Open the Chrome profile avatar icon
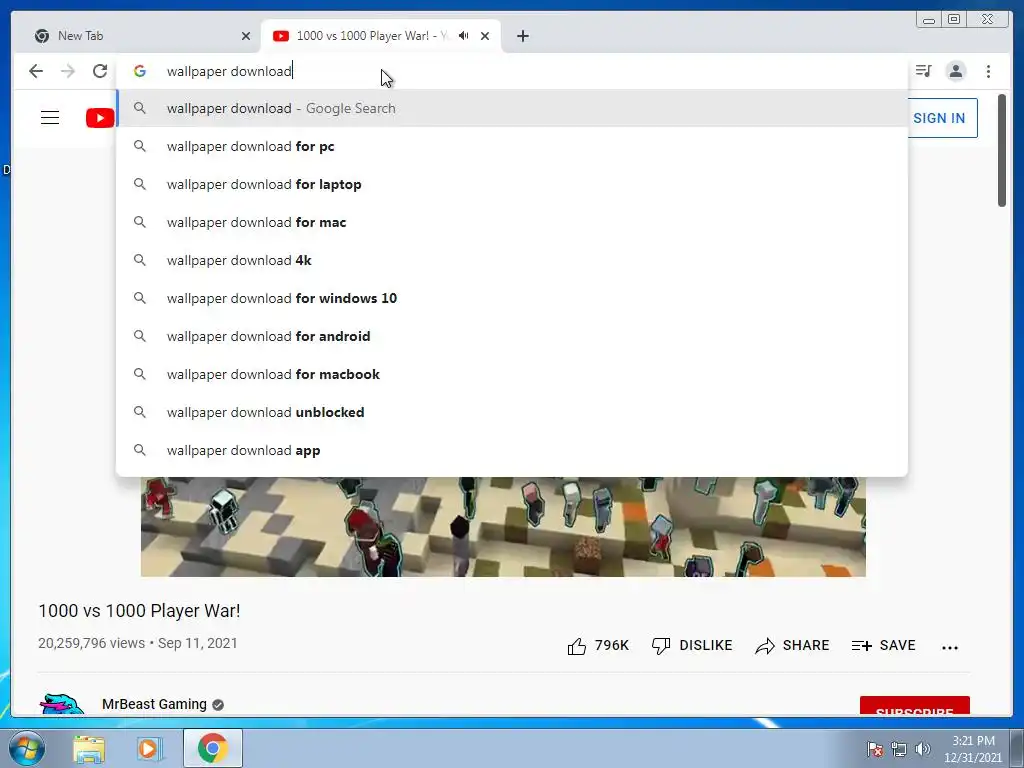 955,71
